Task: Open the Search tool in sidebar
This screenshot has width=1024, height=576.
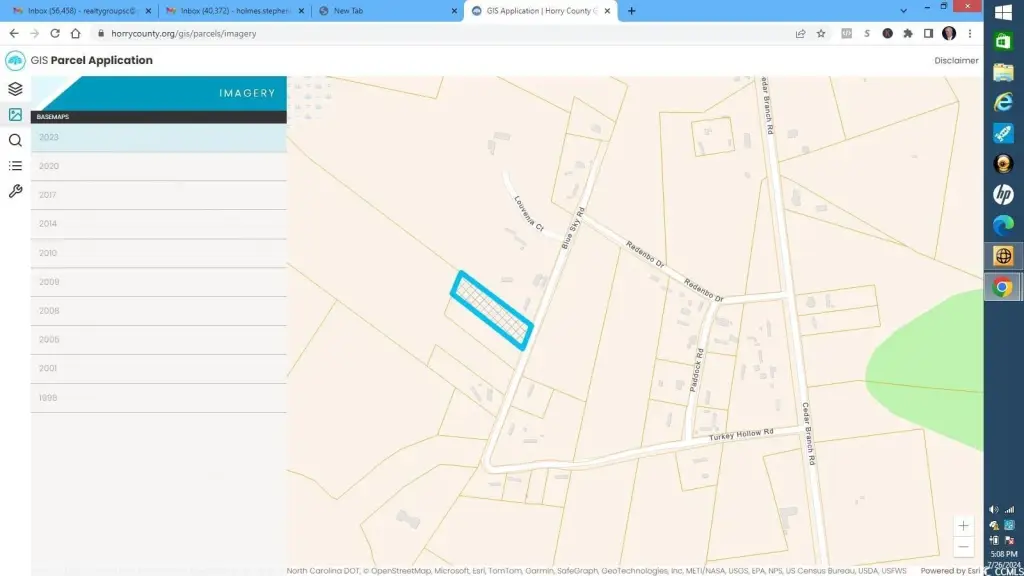Action: click(15, 140)
